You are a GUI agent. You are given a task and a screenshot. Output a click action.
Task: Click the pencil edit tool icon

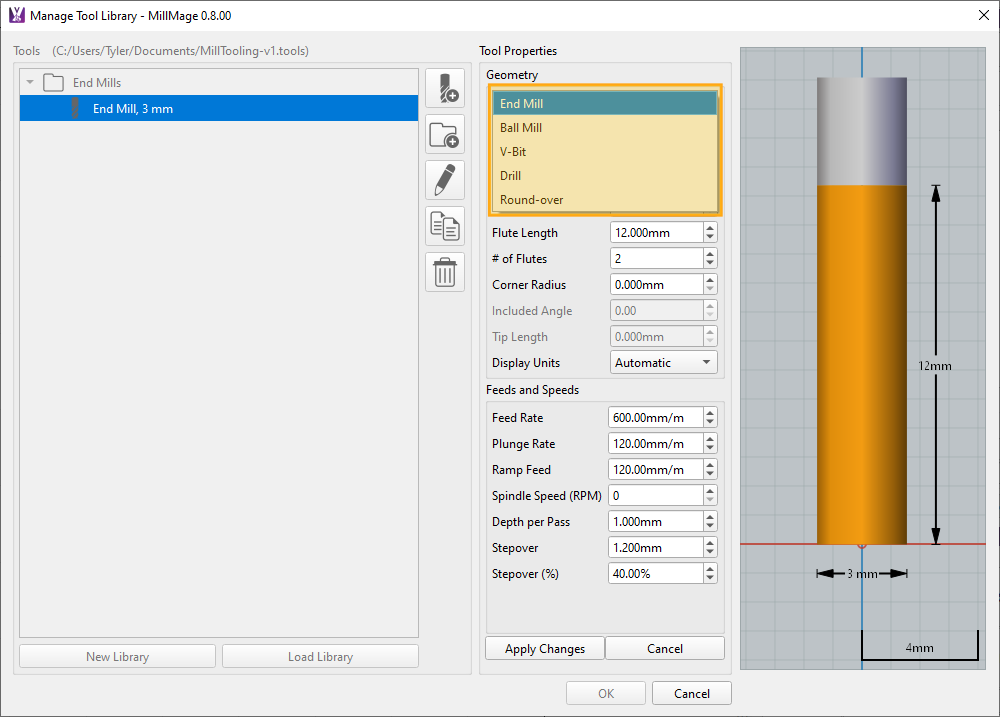(x=445, y=180)
